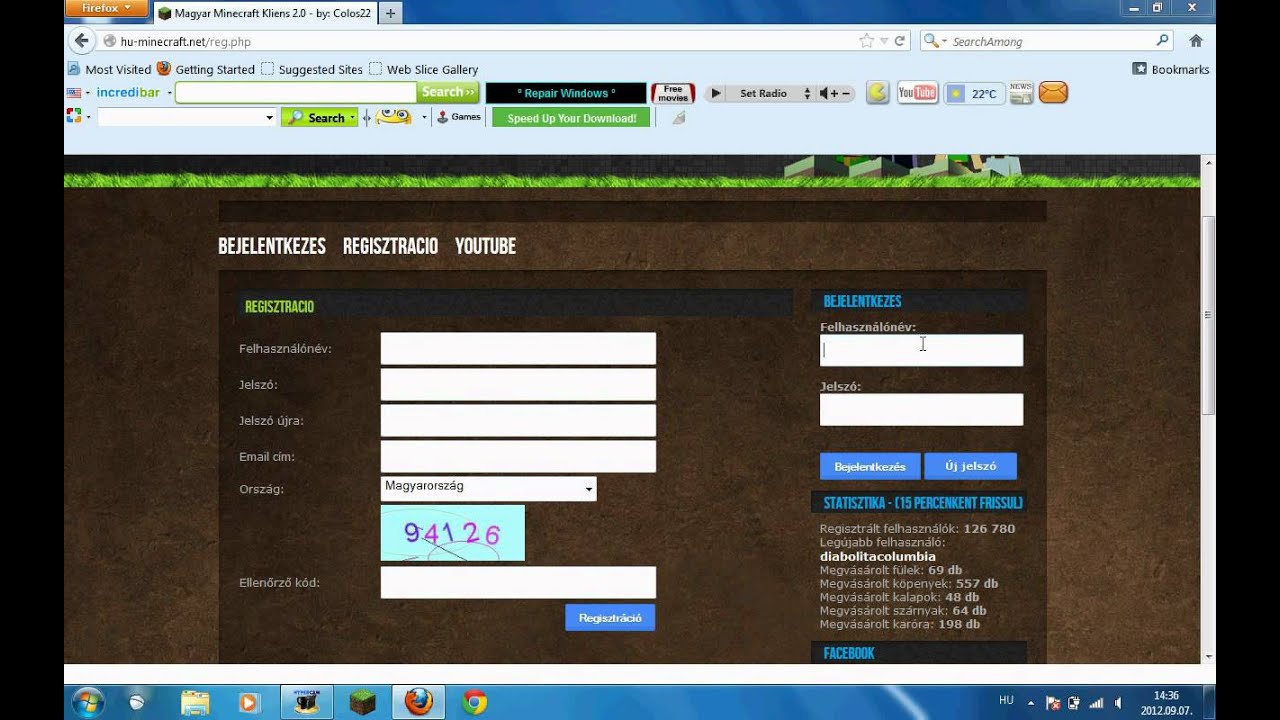Select the Magyar Minecraft Kliens tab
Screen dimensions: 1280x720
[264, 13]
